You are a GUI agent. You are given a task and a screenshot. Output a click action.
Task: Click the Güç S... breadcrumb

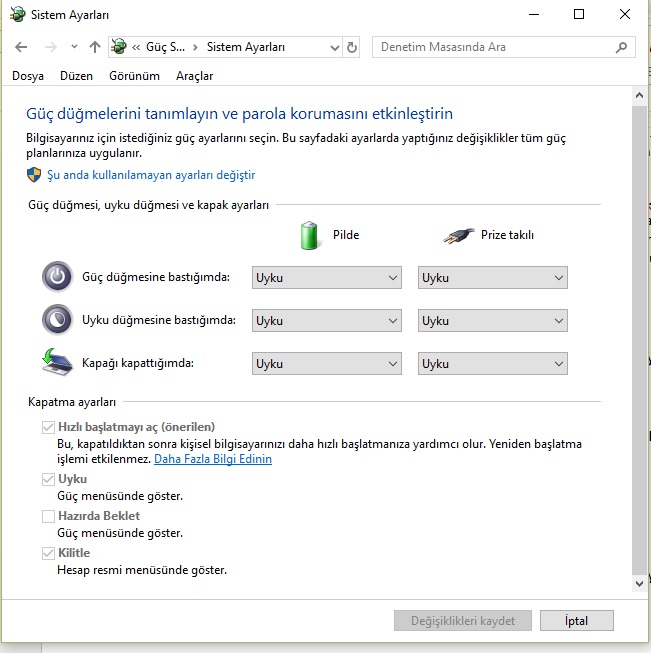pyautogui.click(x=165, y=47)
